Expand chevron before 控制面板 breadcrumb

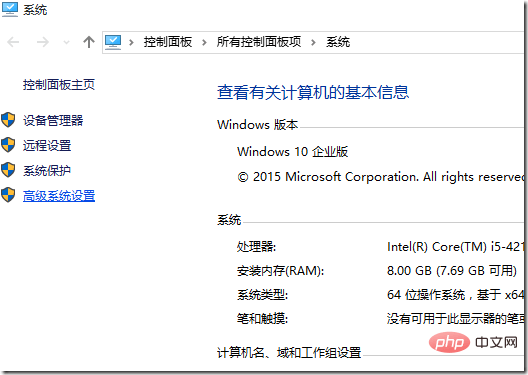[x=131, y=42]
